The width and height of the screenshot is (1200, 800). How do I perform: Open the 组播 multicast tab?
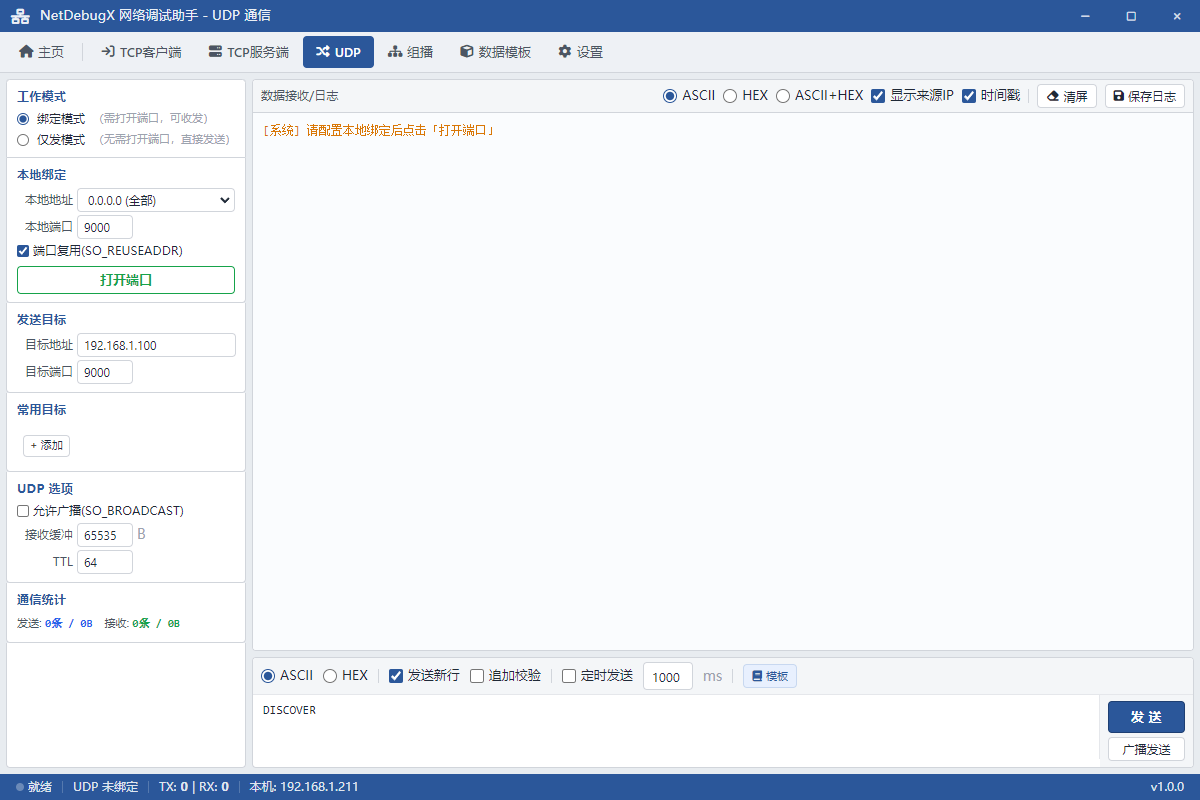(x=411, y=52)
